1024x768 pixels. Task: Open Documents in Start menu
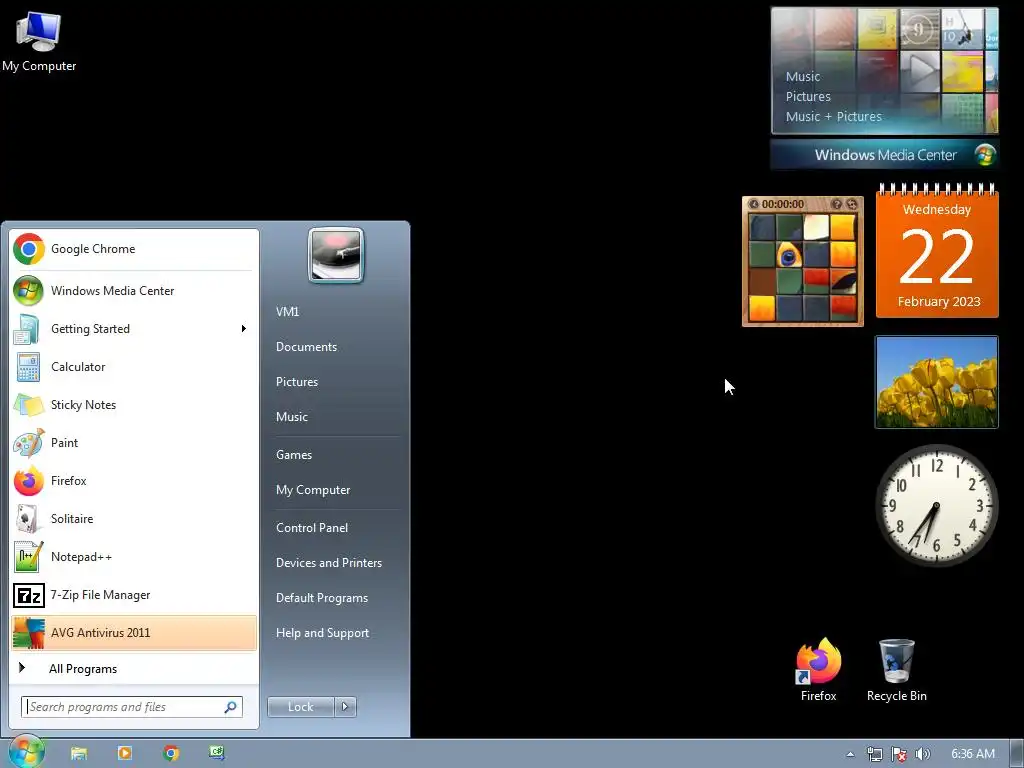click(x=306, y=347)
